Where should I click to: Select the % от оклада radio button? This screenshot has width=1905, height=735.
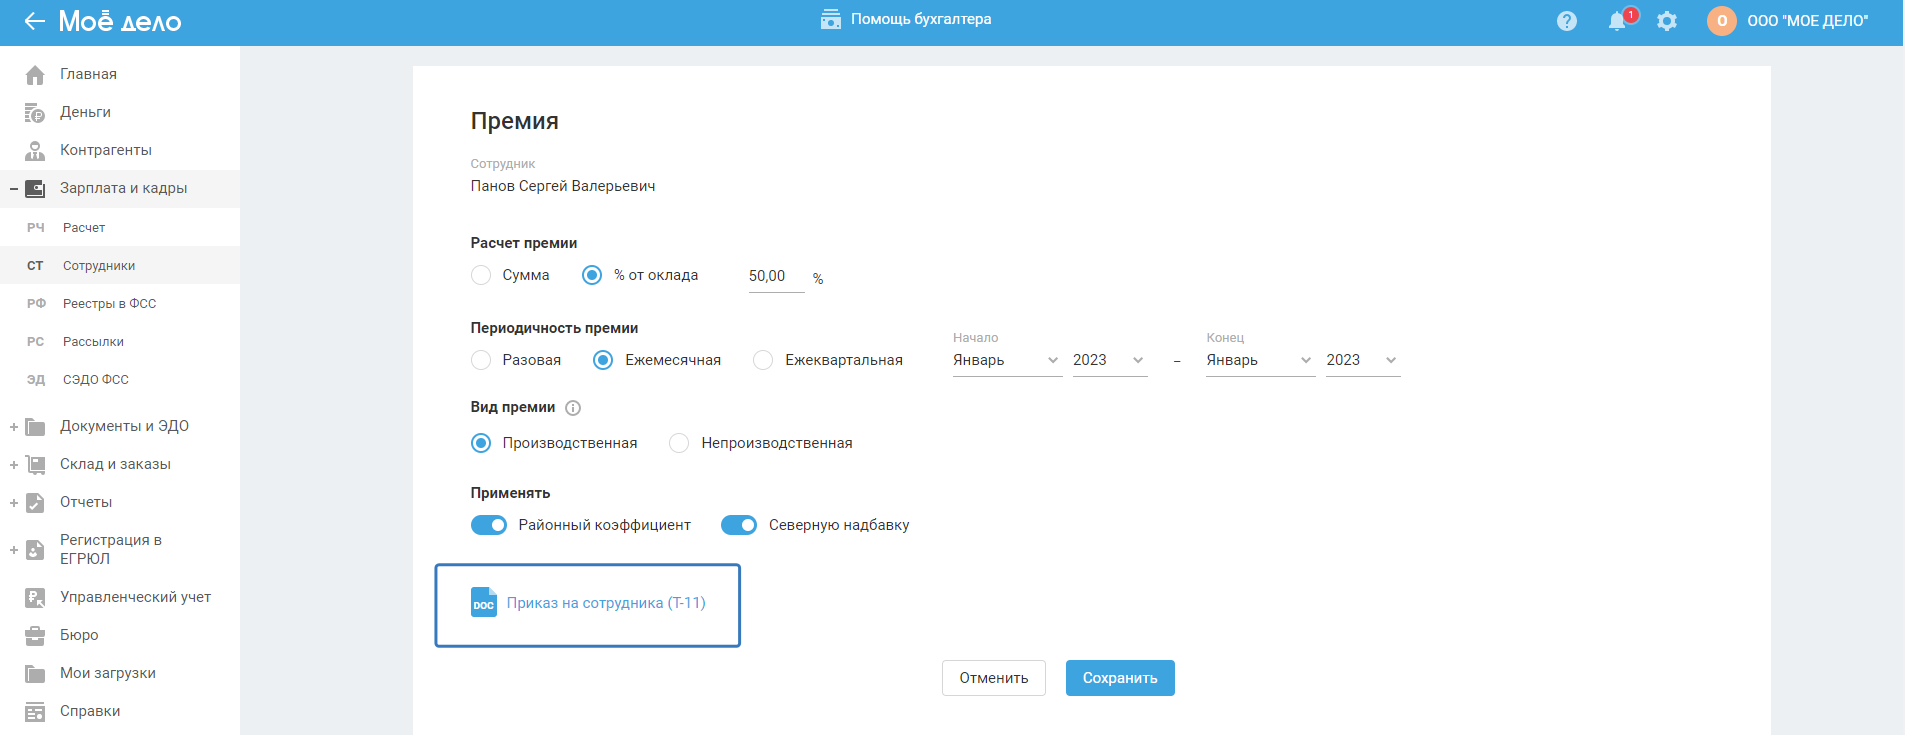point(592,275)
